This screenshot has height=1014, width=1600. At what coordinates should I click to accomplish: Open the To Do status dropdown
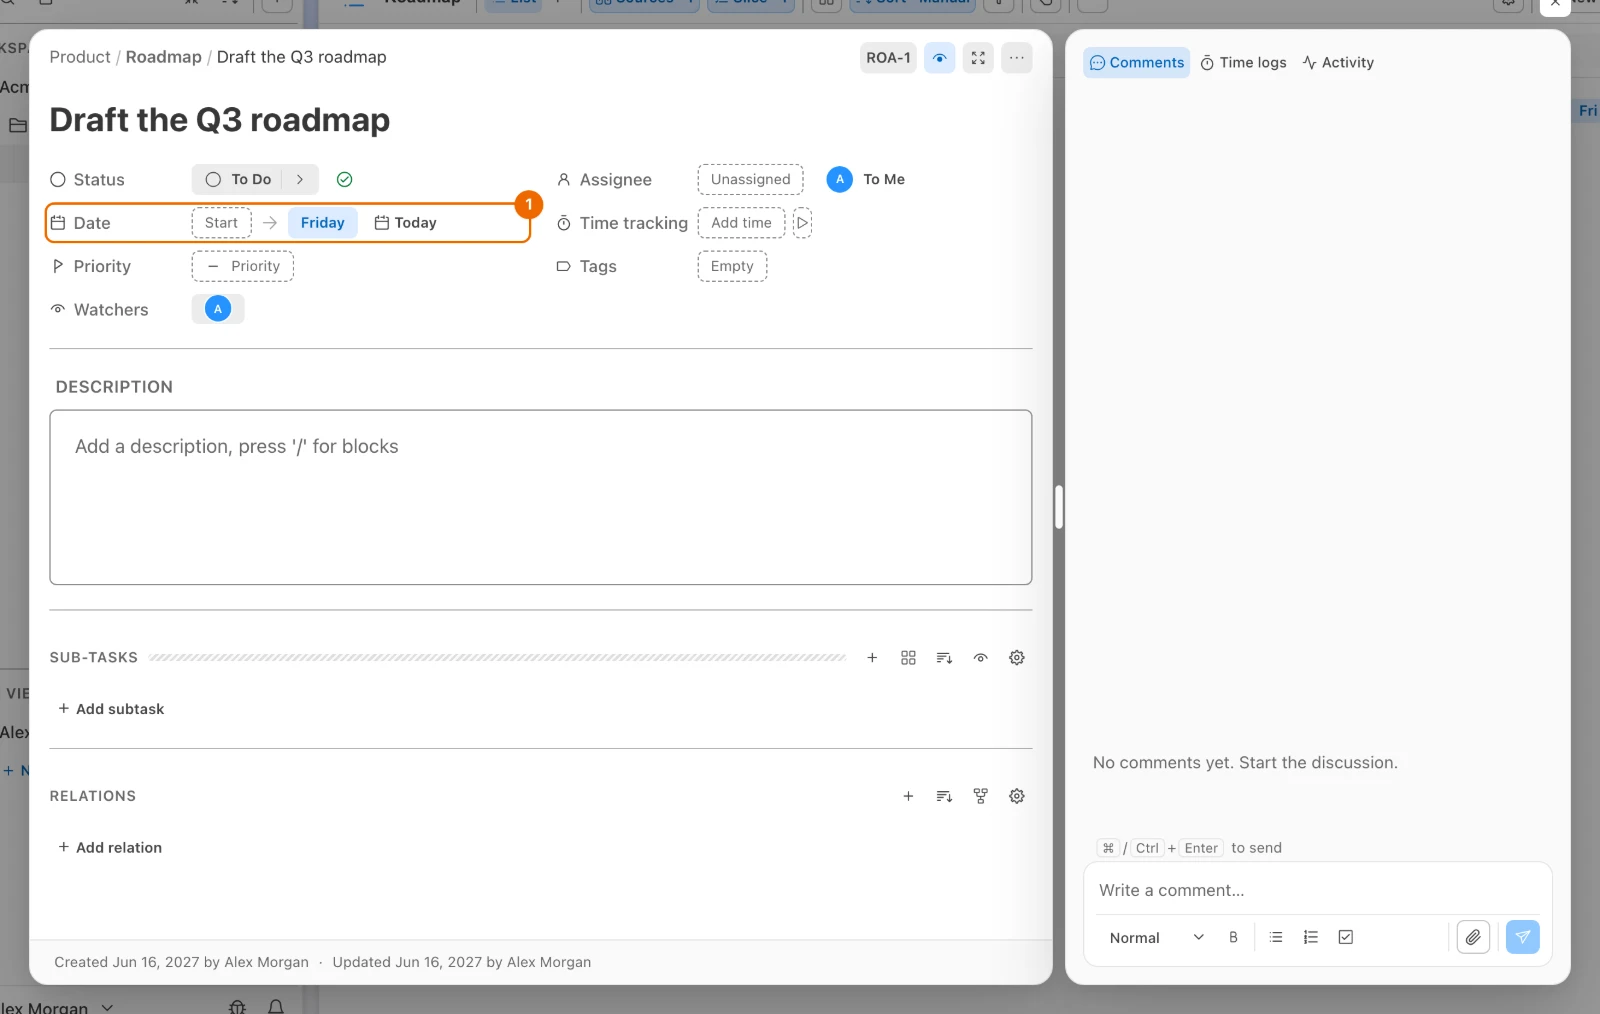point(238,179)
